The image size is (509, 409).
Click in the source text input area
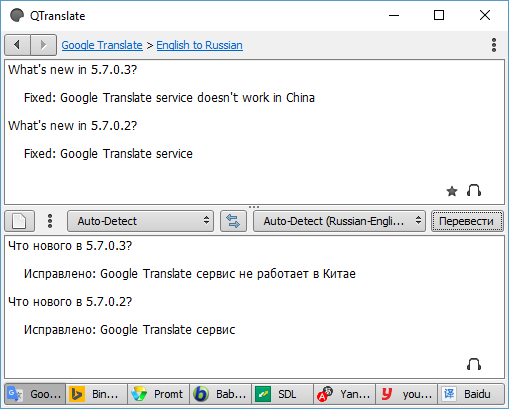coord(254,132)
